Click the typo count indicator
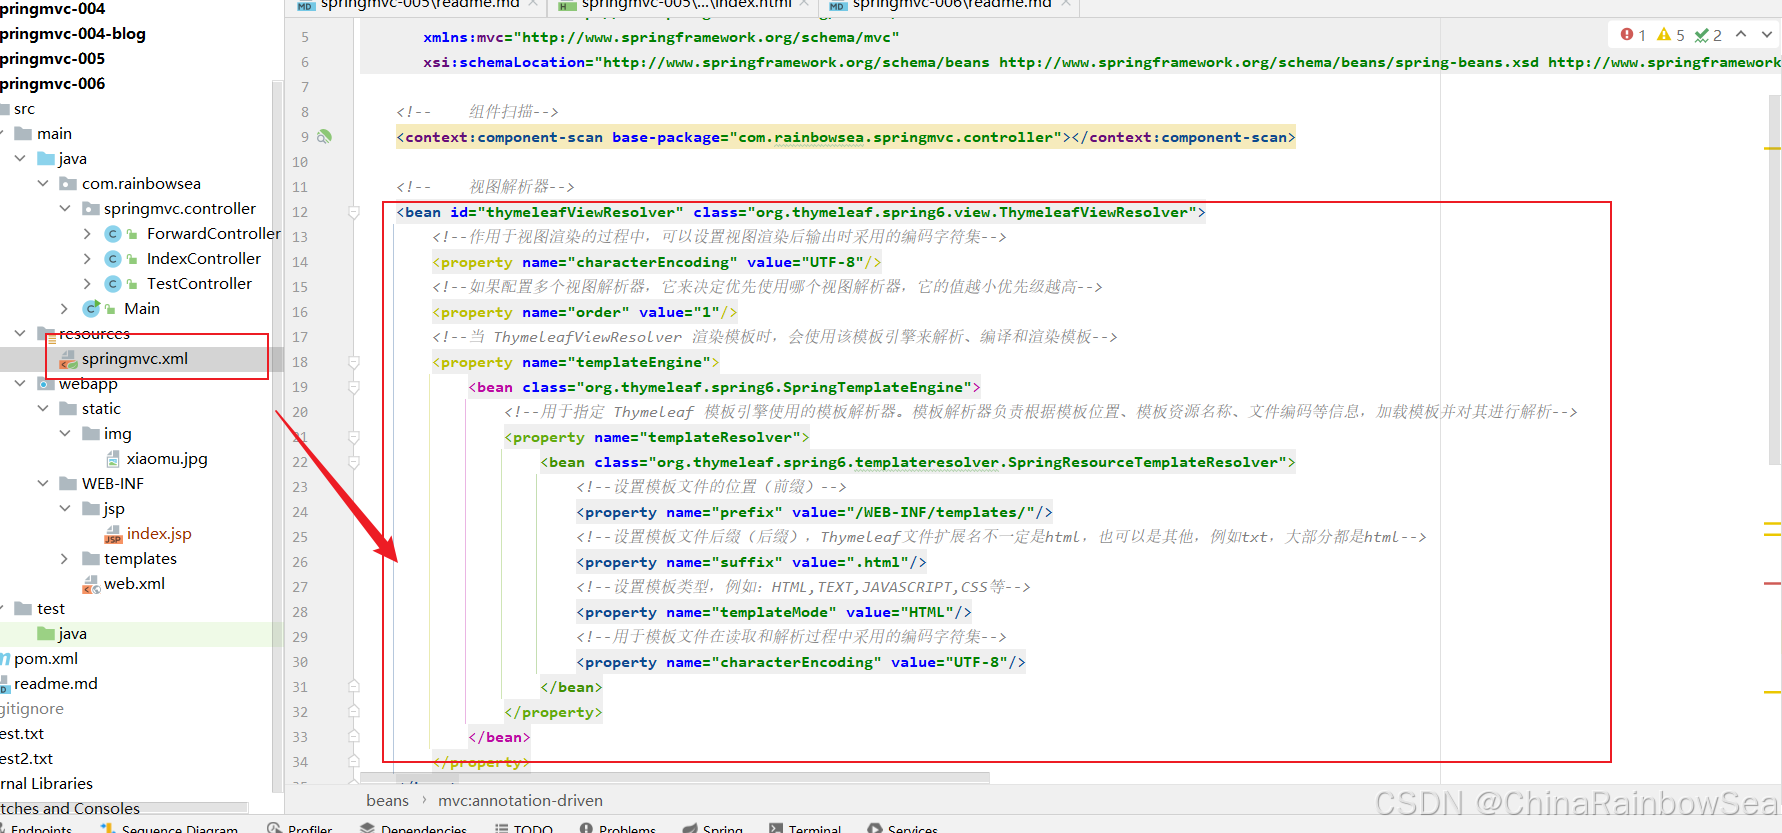The image size is (1782, 833). (x=1708, y=35)
